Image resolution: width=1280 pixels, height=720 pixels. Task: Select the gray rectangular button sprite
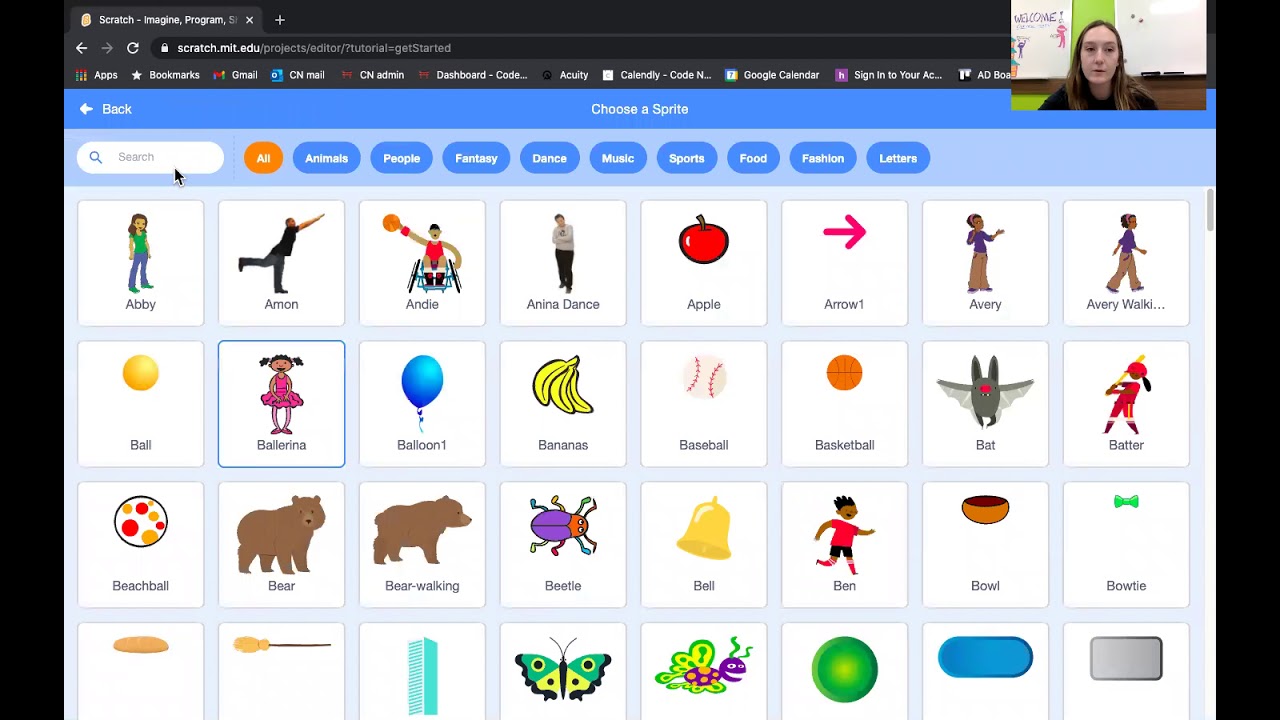coord(1126,671)
